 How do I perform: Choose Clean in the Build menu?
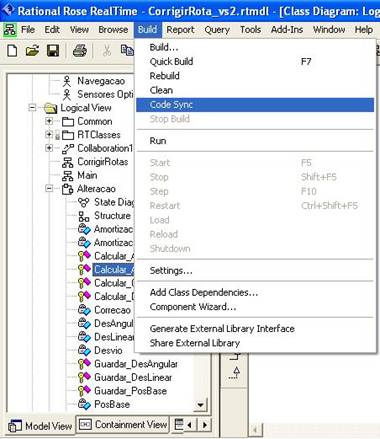[255, 90]
